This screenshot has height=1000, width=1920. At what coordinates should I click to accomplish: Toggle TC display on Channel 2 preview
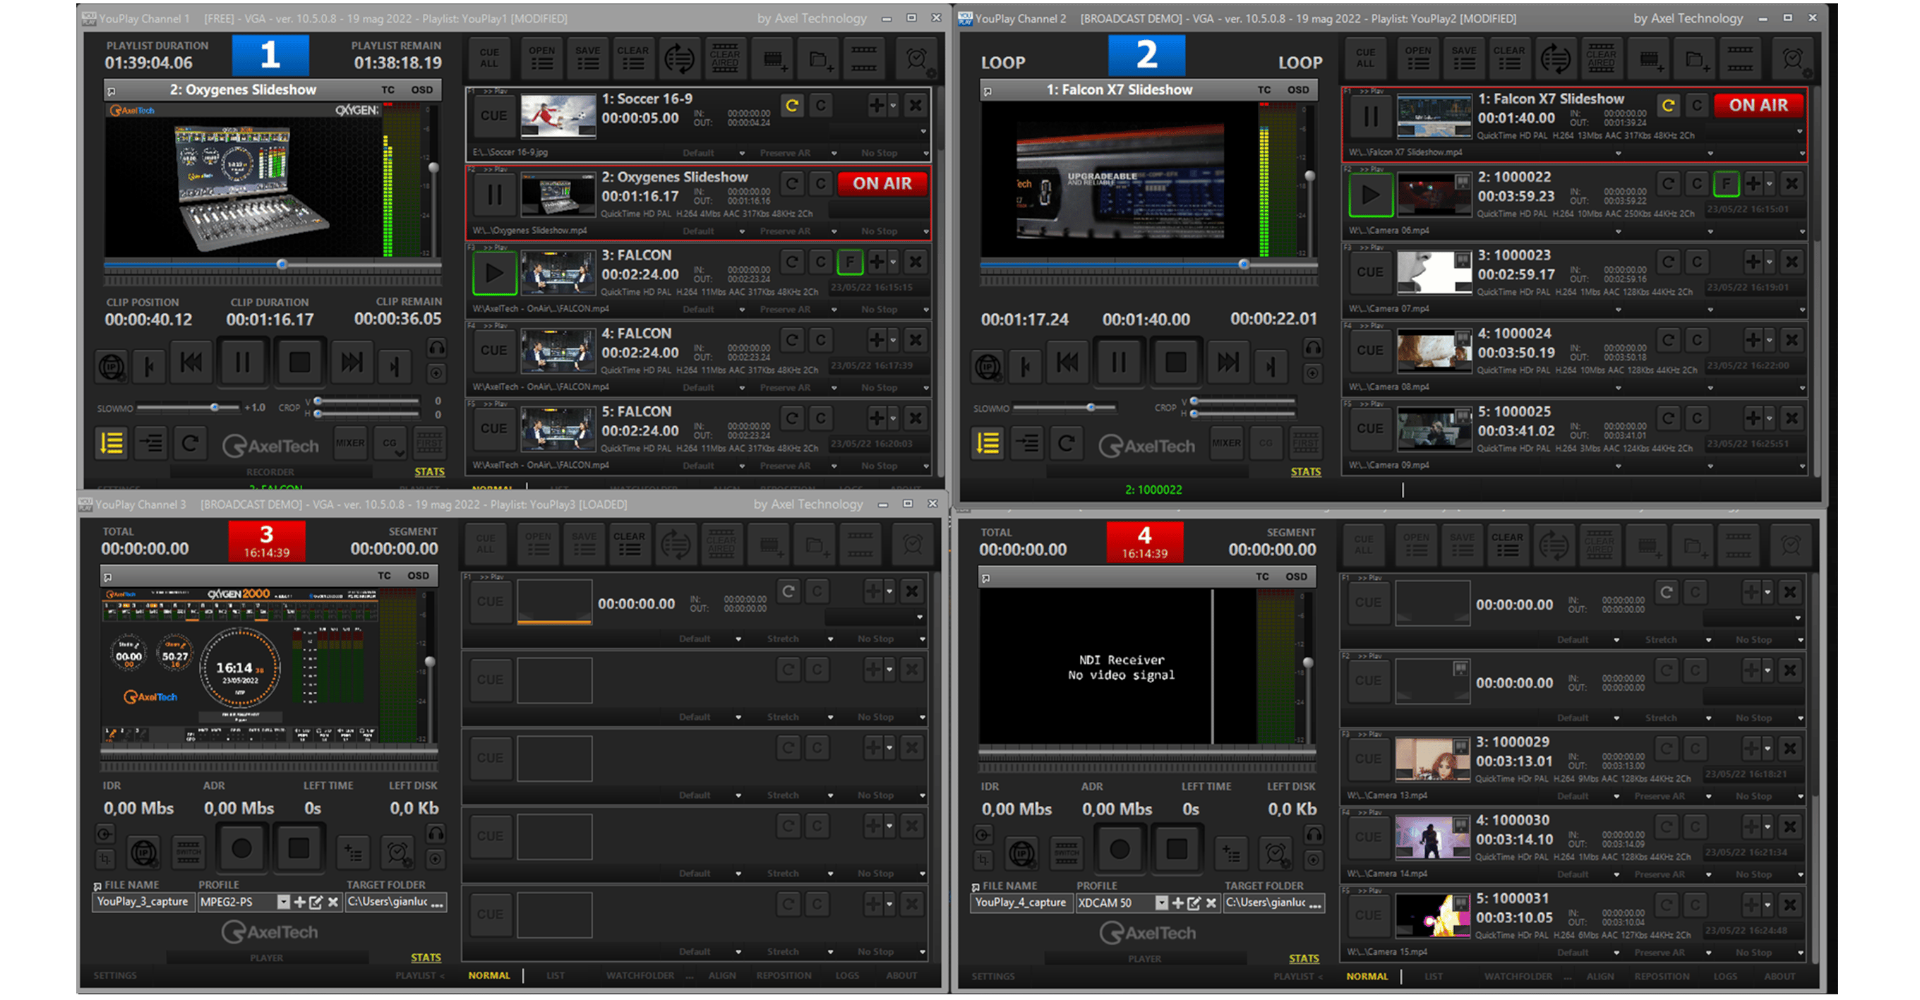click(x=1264, y=90)
